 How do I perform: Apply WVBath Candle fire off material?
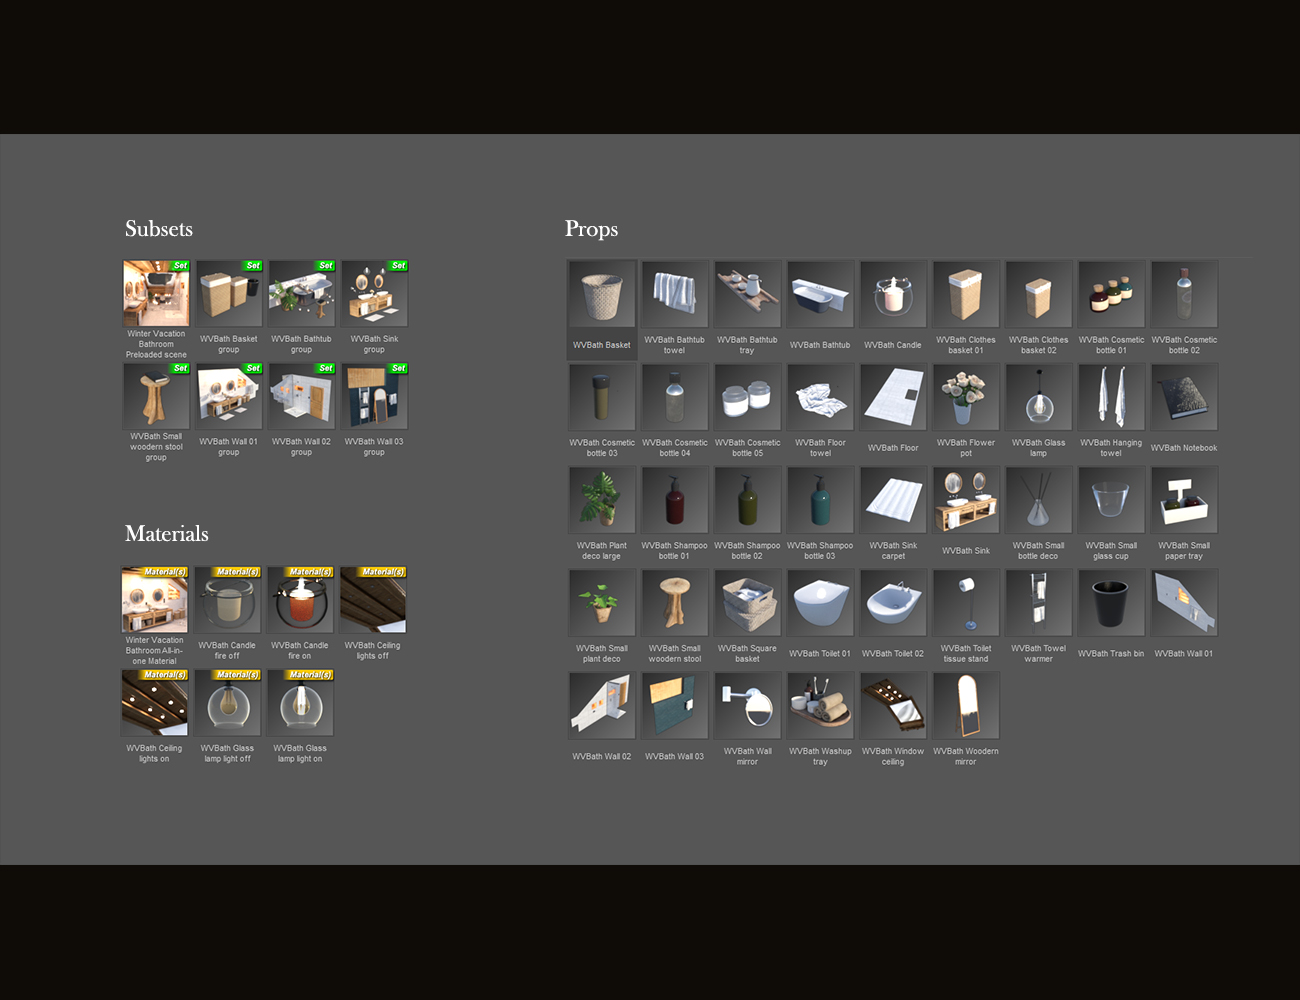pyautogui.click(x=228, y=600)
